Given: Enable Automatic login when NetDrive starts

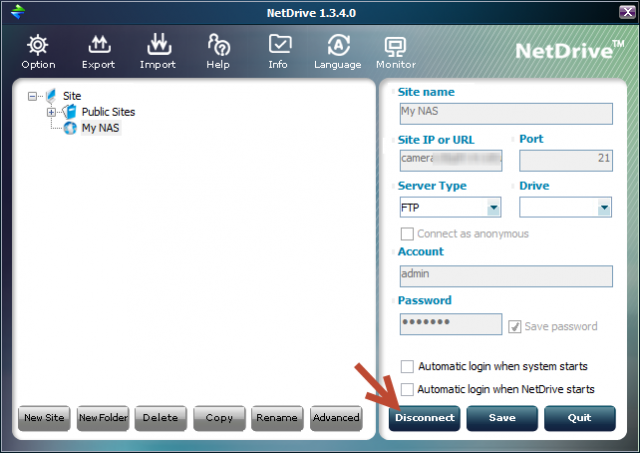Looking at the screenshot, I should click(407, 389).
